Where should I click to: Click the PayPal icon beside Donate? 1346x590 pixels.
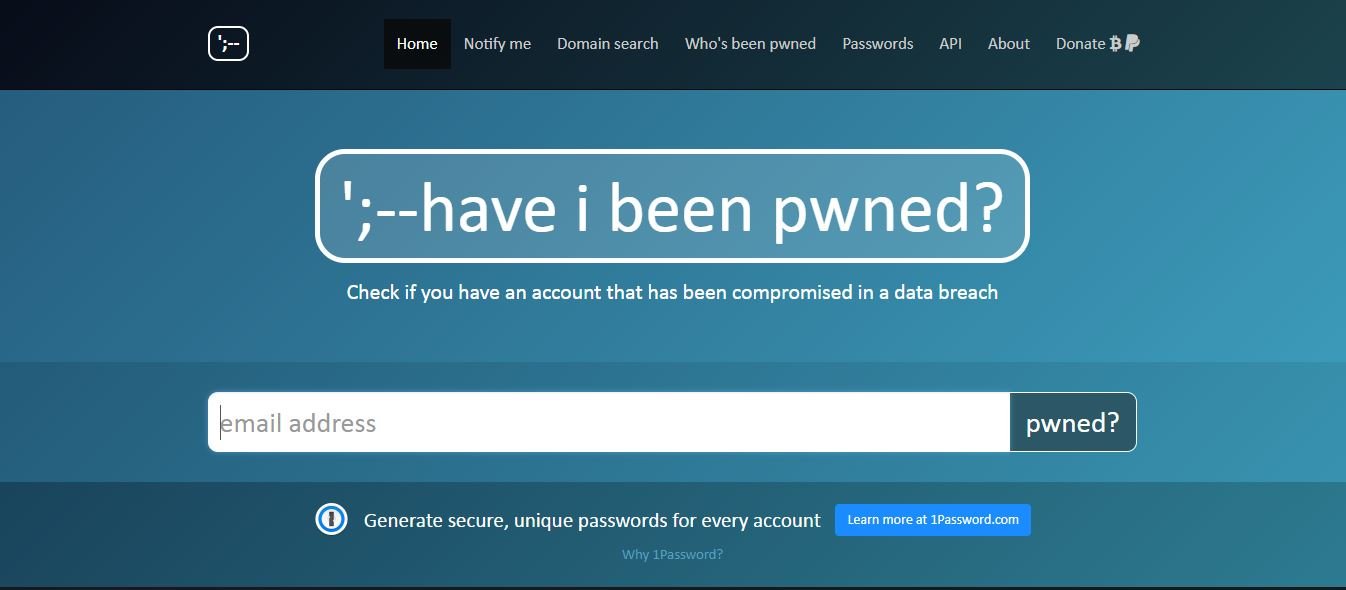pyautogui.click(x=1132, y=43)
